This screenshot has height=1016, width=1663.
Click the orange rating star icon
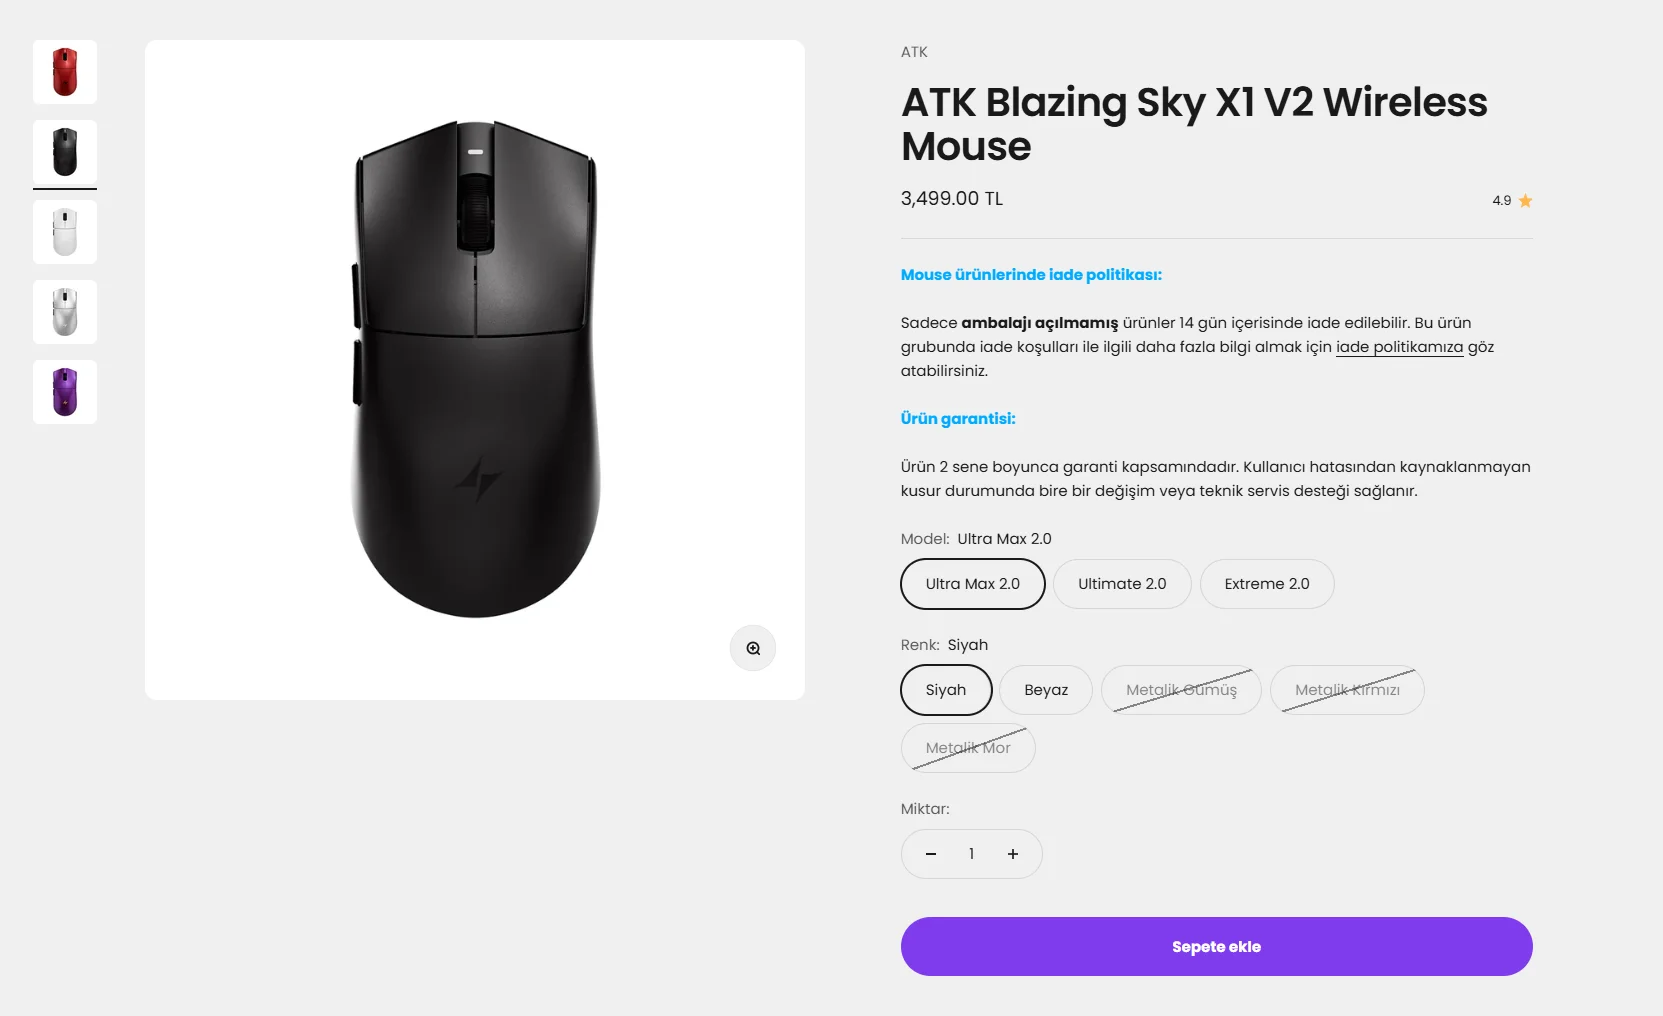[x=1525, y=201]
